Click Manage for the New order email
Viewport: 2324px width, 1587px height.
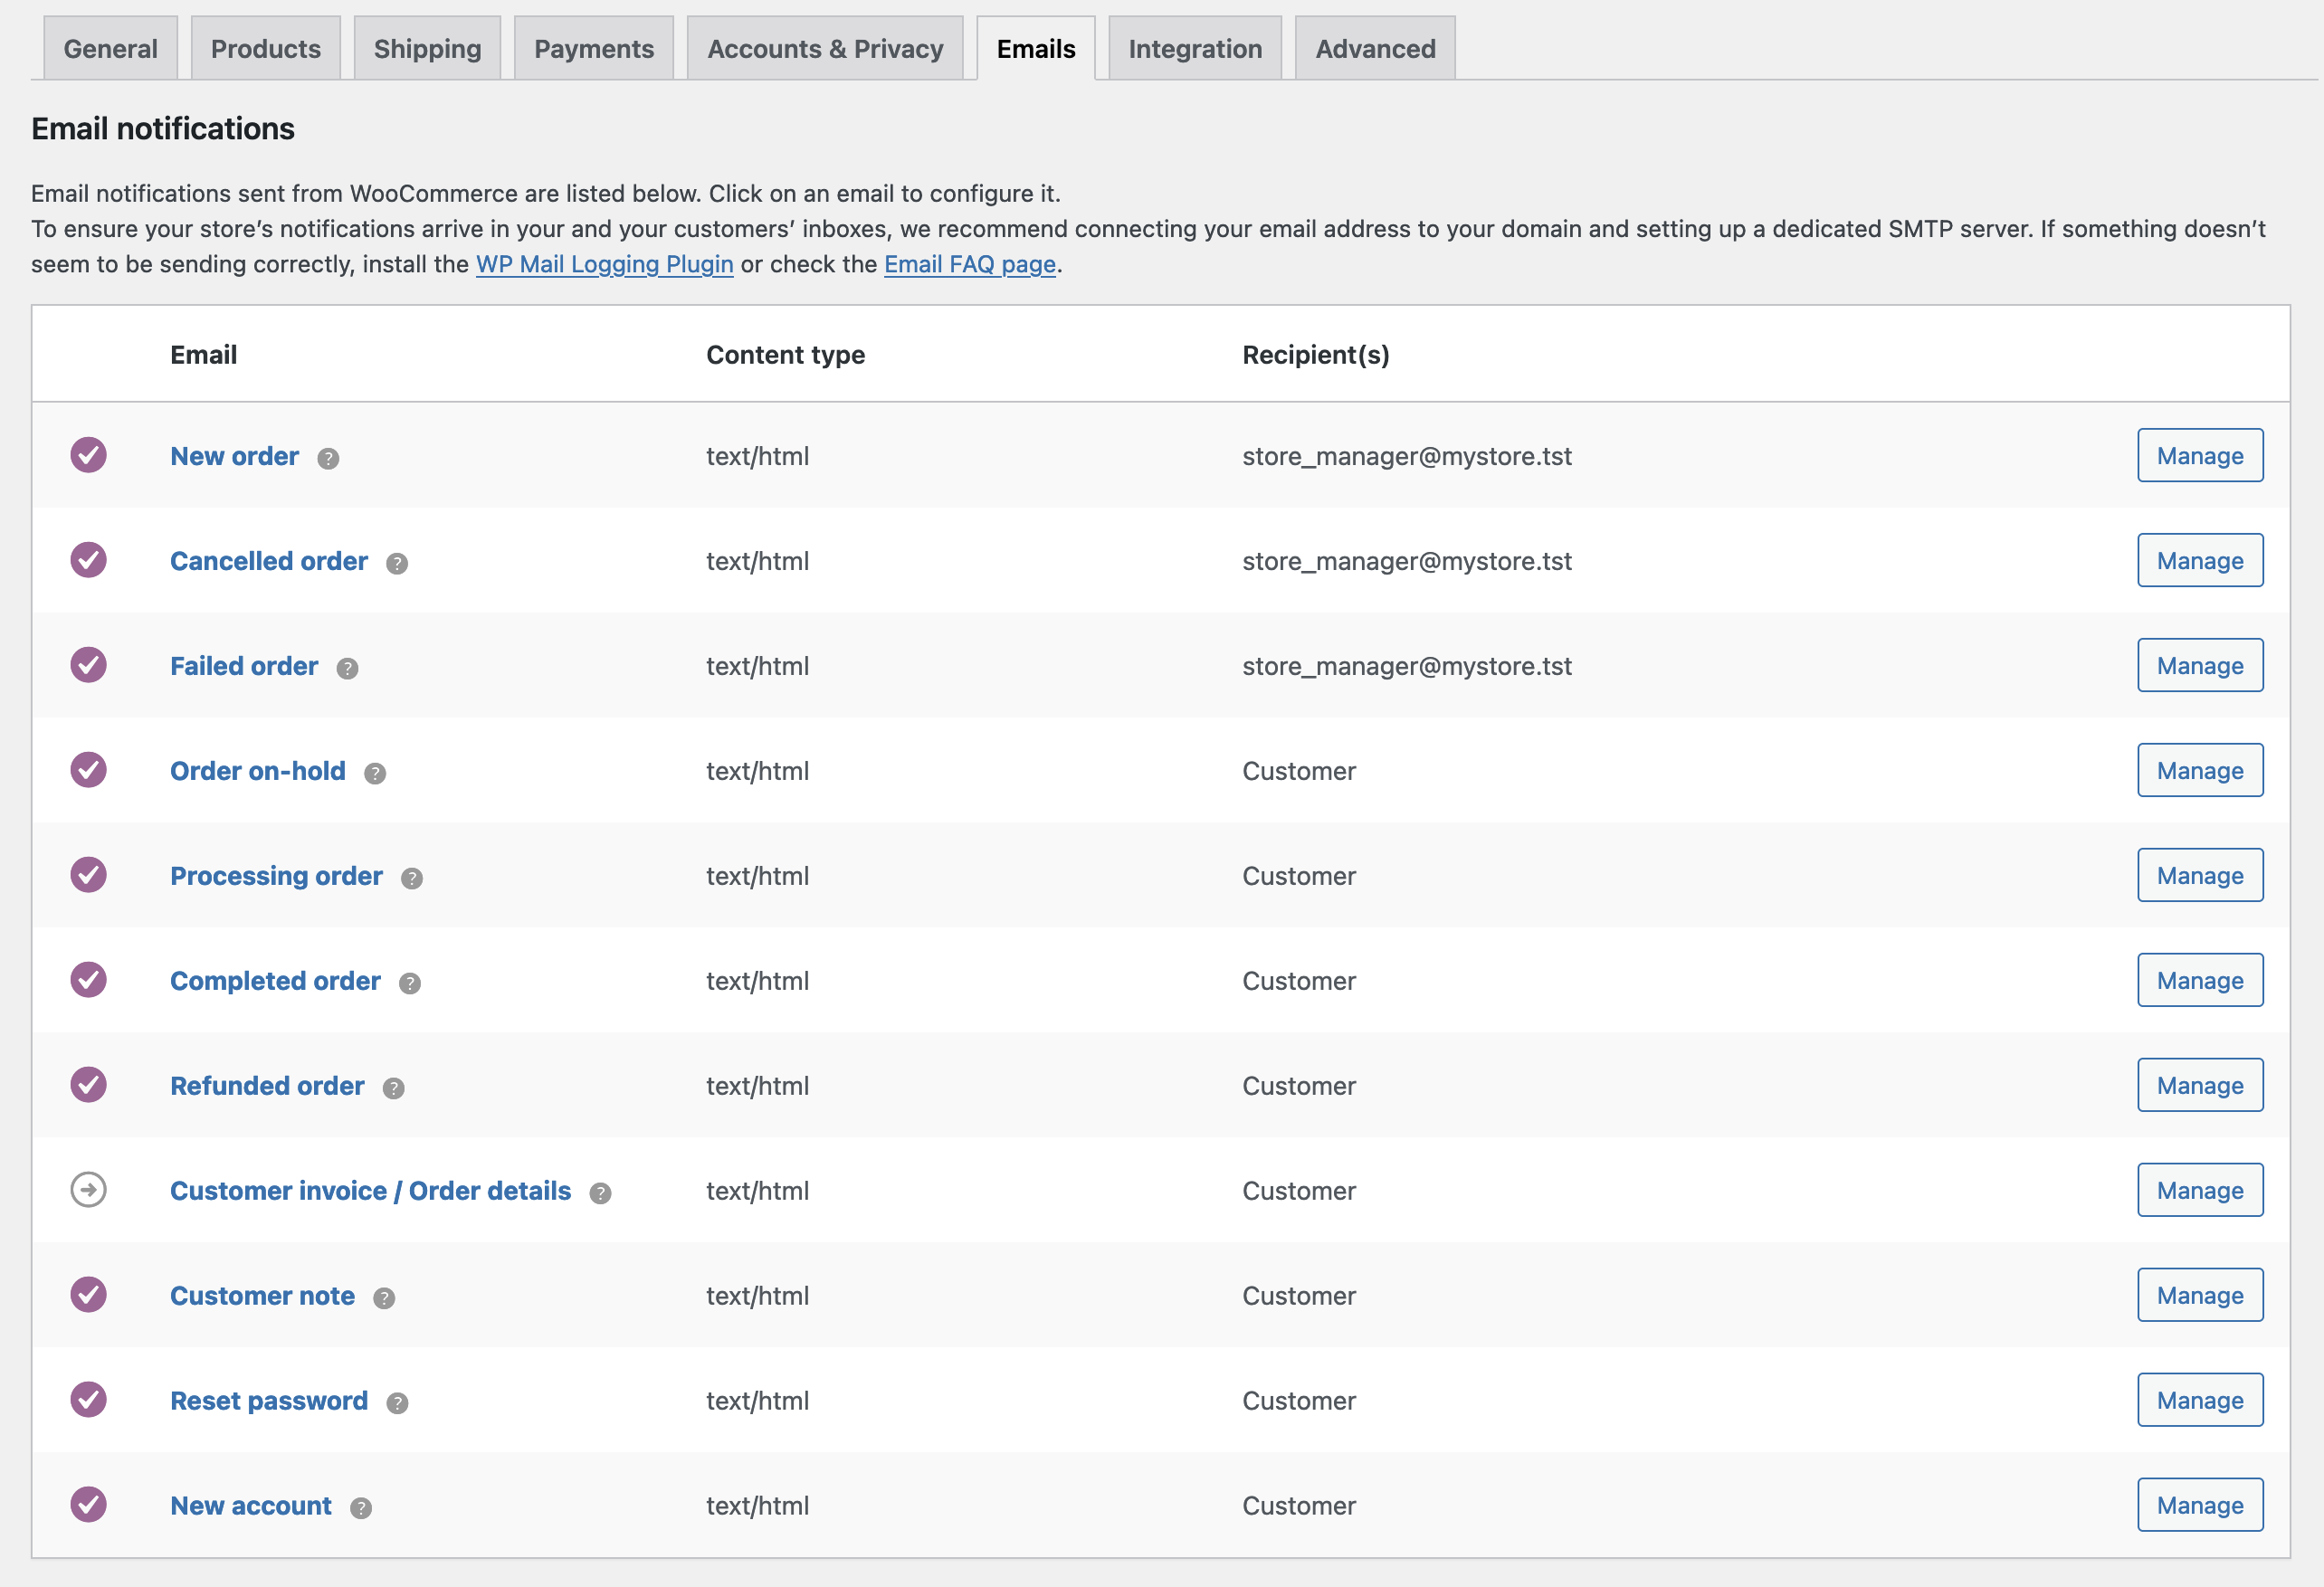2199,455
